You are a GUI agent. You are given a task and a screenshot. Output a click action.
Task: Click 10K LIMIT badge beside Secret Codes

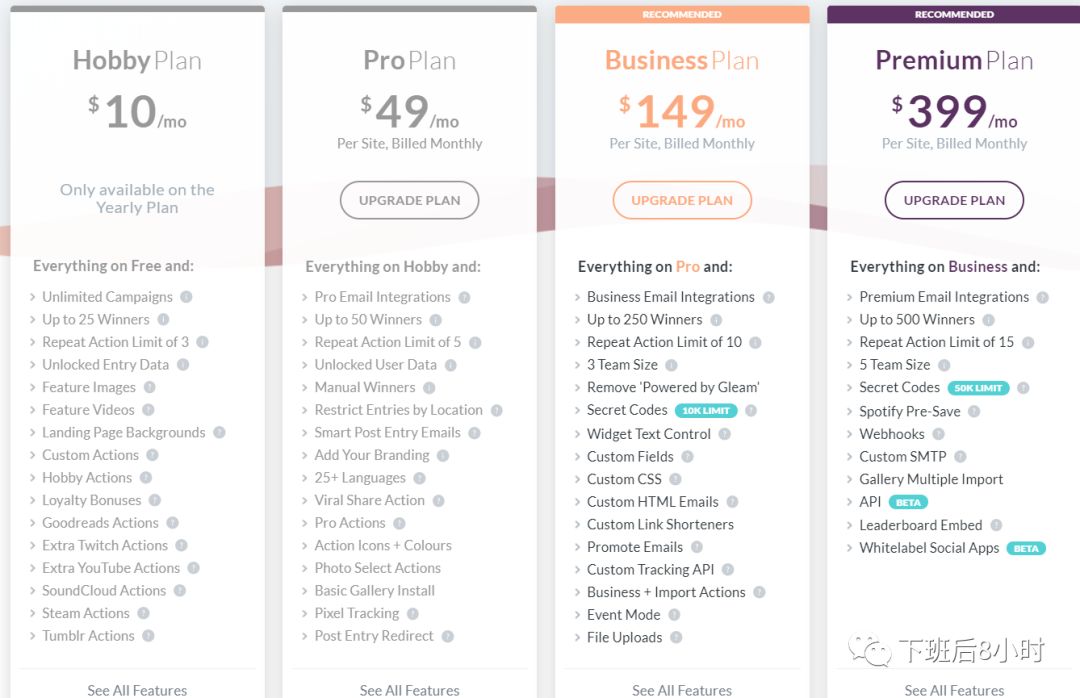[706, 411]
